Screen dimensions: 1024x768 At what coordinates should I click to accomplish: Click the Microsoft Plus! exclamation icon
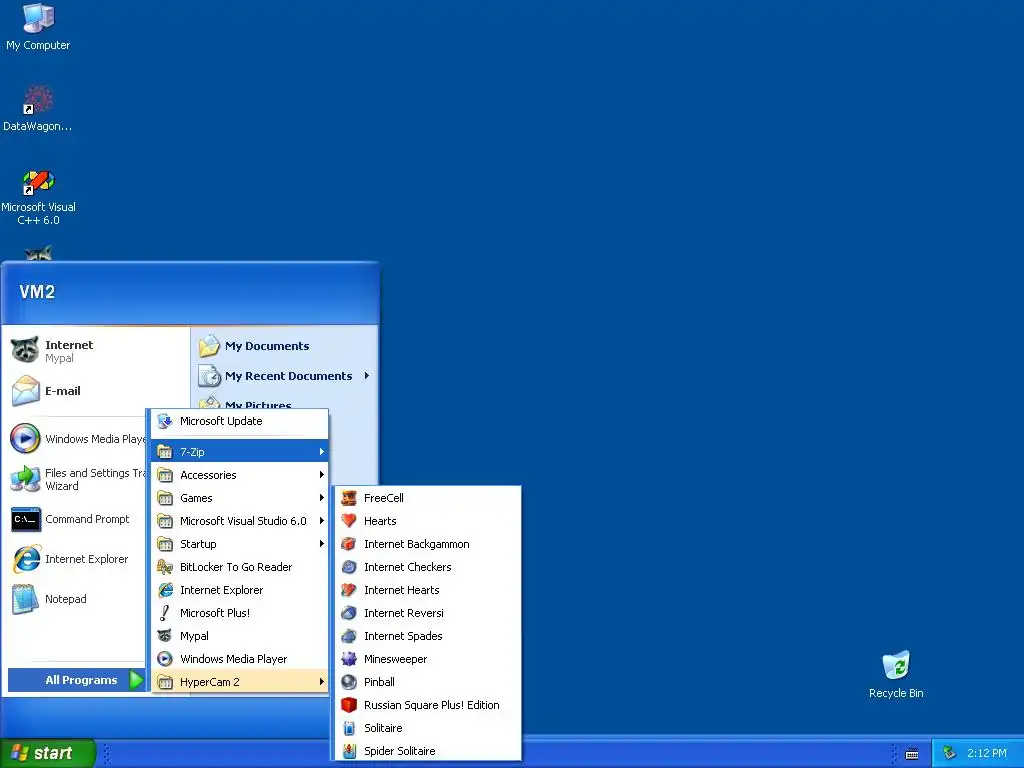tap(165, 613)
